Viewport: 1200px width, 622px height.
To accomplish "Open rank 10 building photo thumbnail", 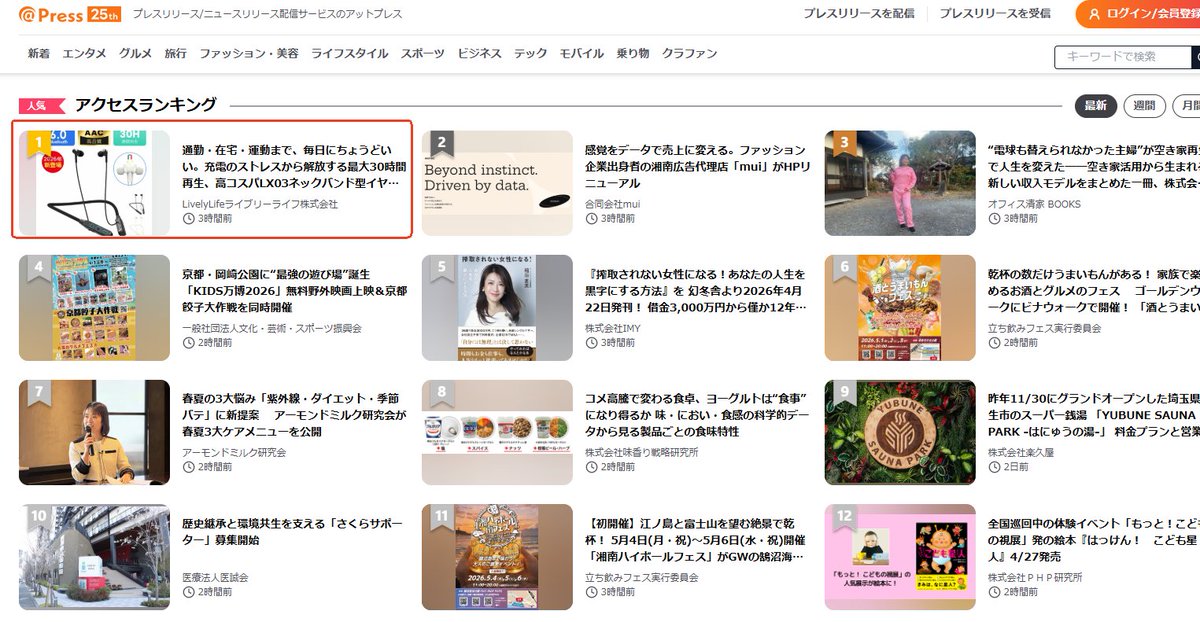I will [x=95, y=557].
